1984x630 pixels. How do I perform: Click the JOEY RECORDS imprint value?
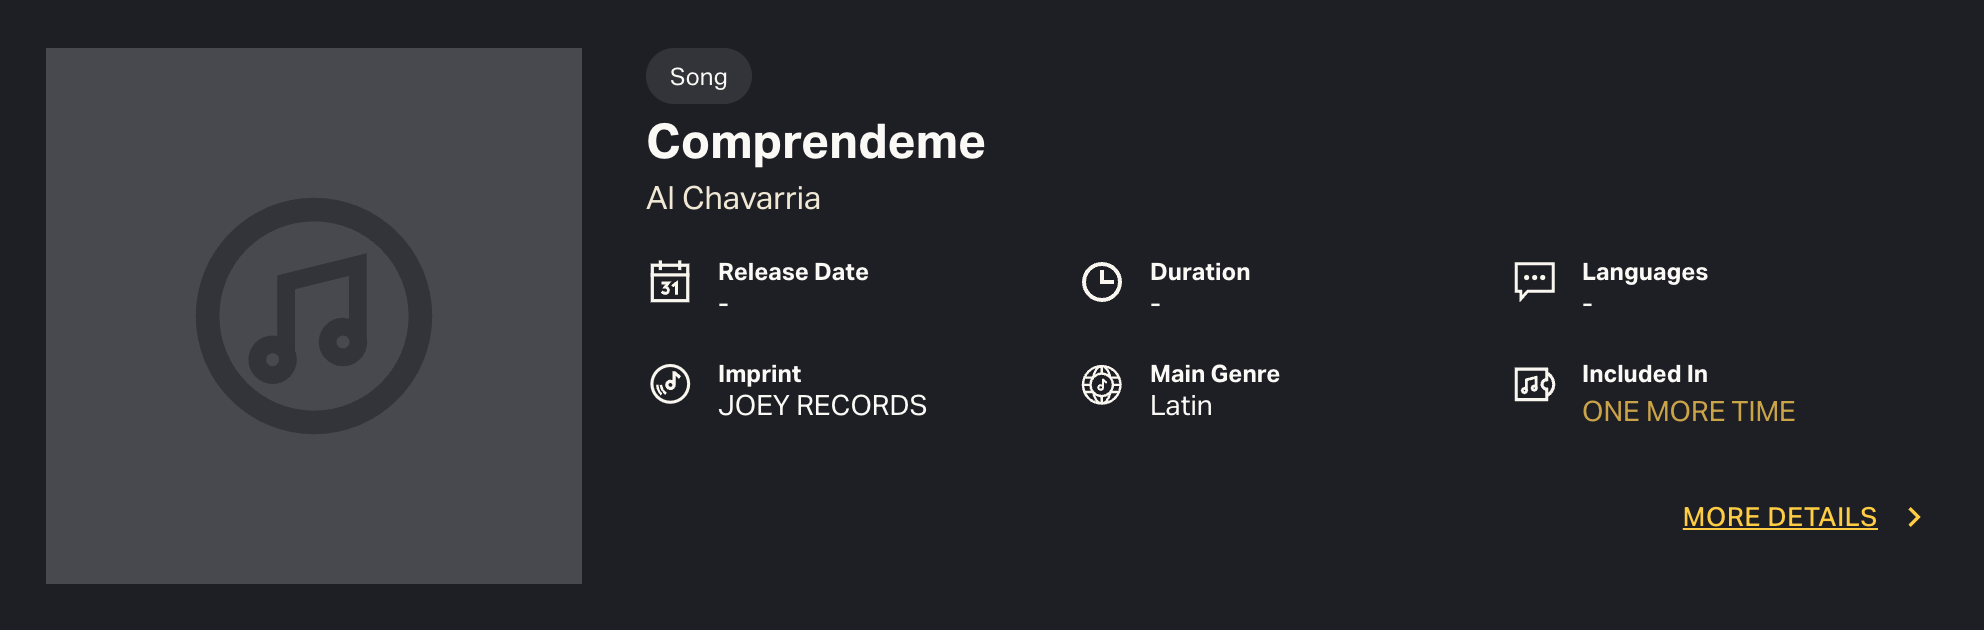[822, 405]
